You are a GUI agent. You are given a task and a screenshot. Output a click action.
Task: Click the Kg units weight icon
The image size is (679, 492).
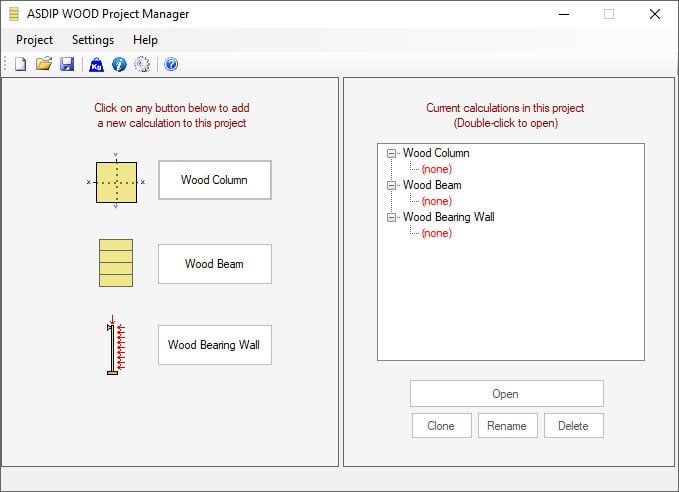[97, 64]
